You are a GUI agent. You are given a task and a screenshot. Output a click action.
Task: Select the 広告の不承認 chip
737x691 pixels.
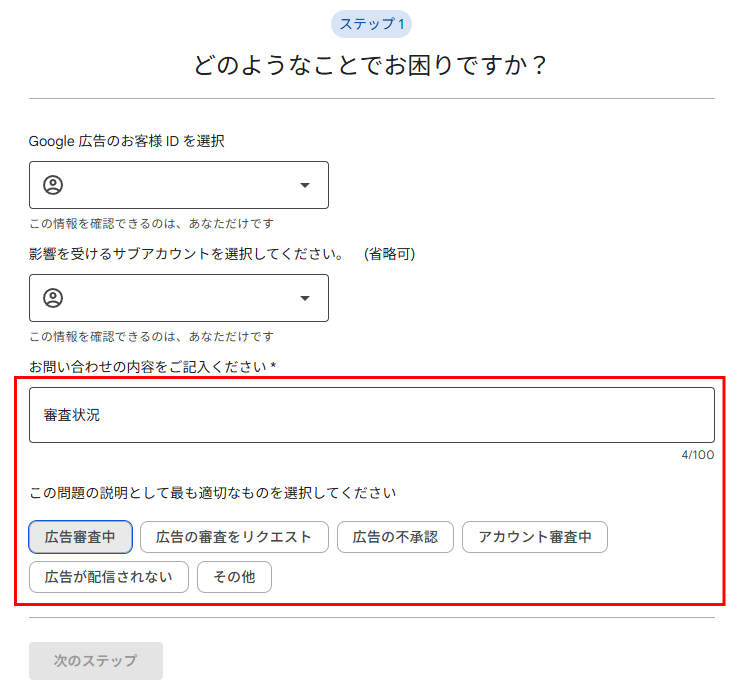pos(395,537)
